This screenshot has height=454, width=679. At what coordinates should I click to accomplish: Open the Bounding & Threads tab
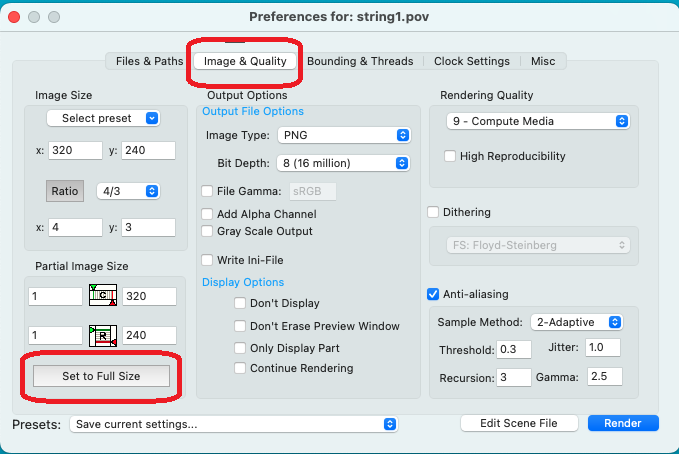click(x=360, y=61)
